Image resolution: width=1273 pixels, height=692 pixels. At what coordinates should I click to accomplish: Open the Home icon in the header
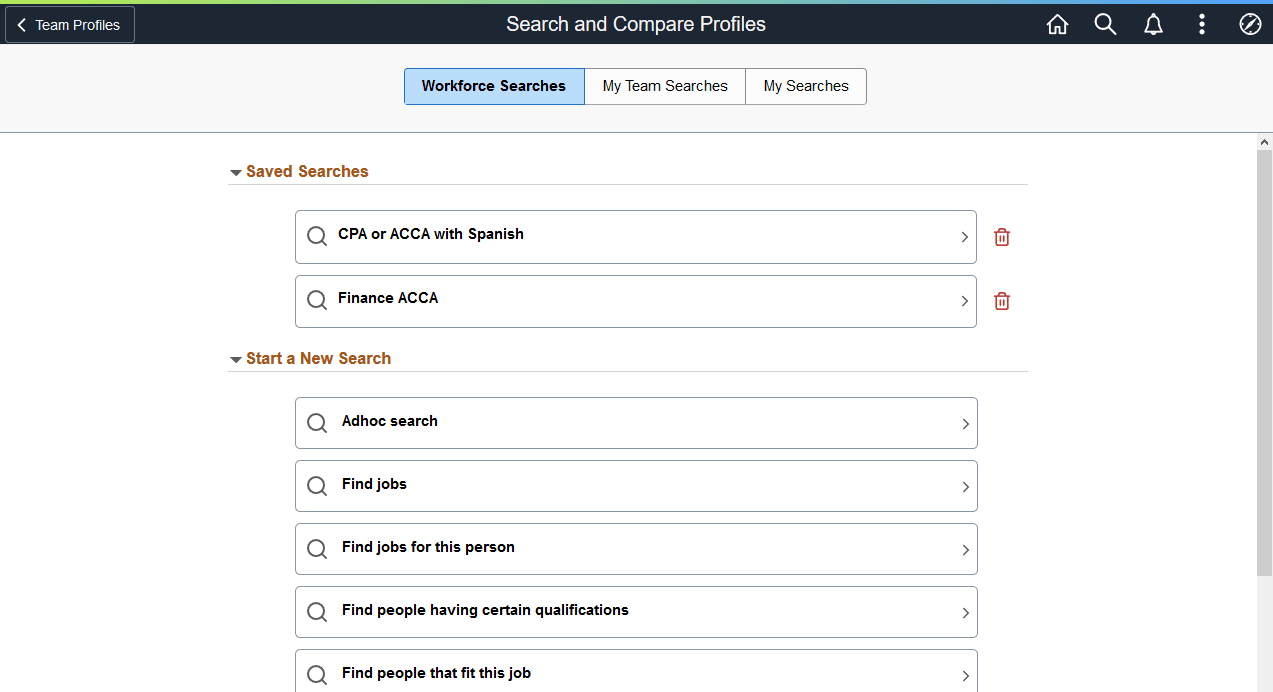tap(1057, 23)
